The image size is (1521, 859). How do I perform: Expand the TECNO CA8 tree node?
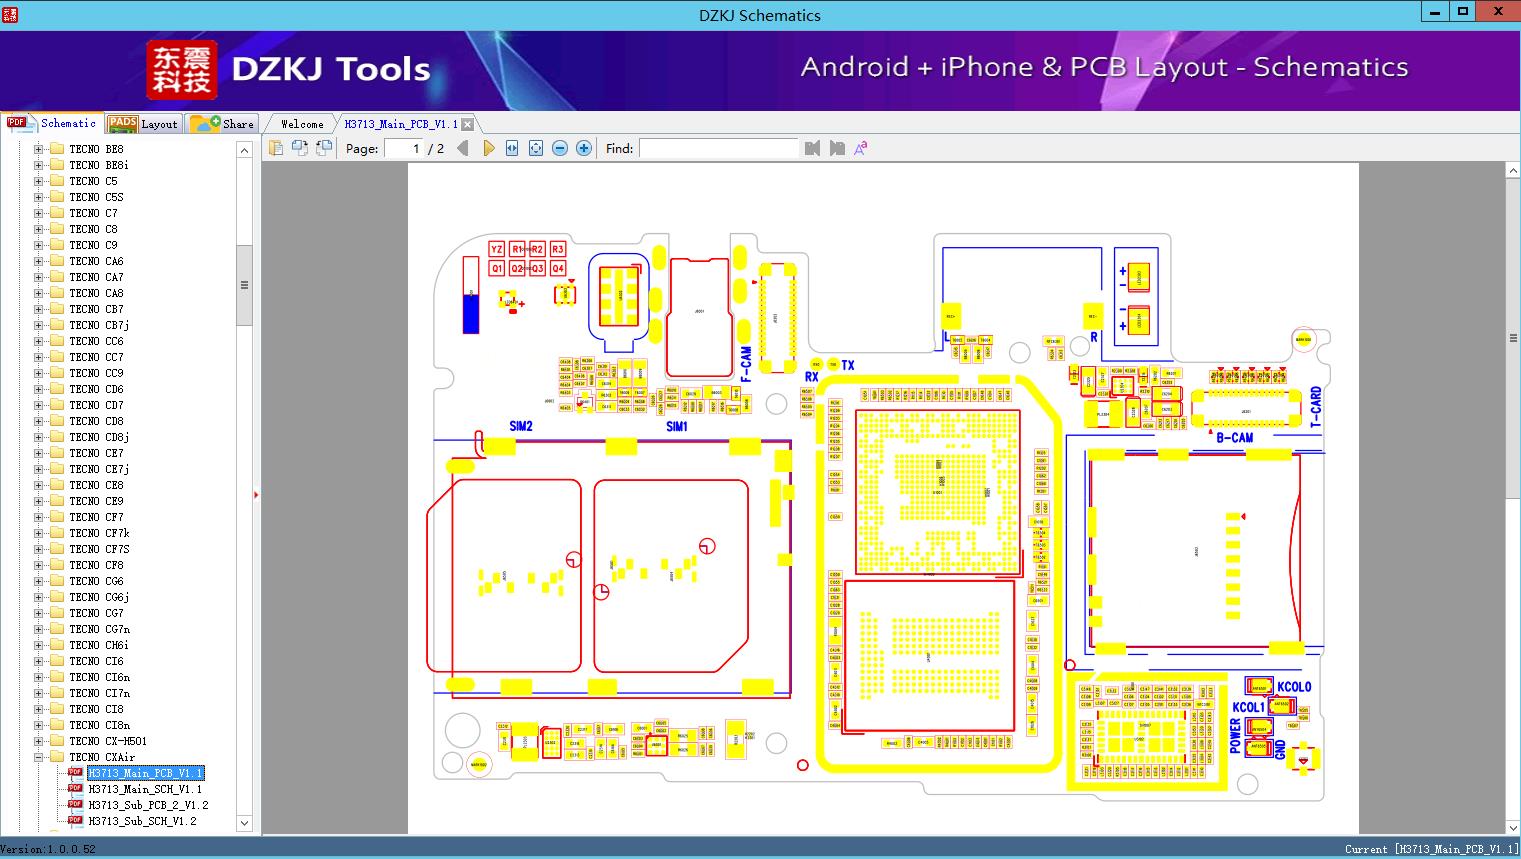pos(38,293)
